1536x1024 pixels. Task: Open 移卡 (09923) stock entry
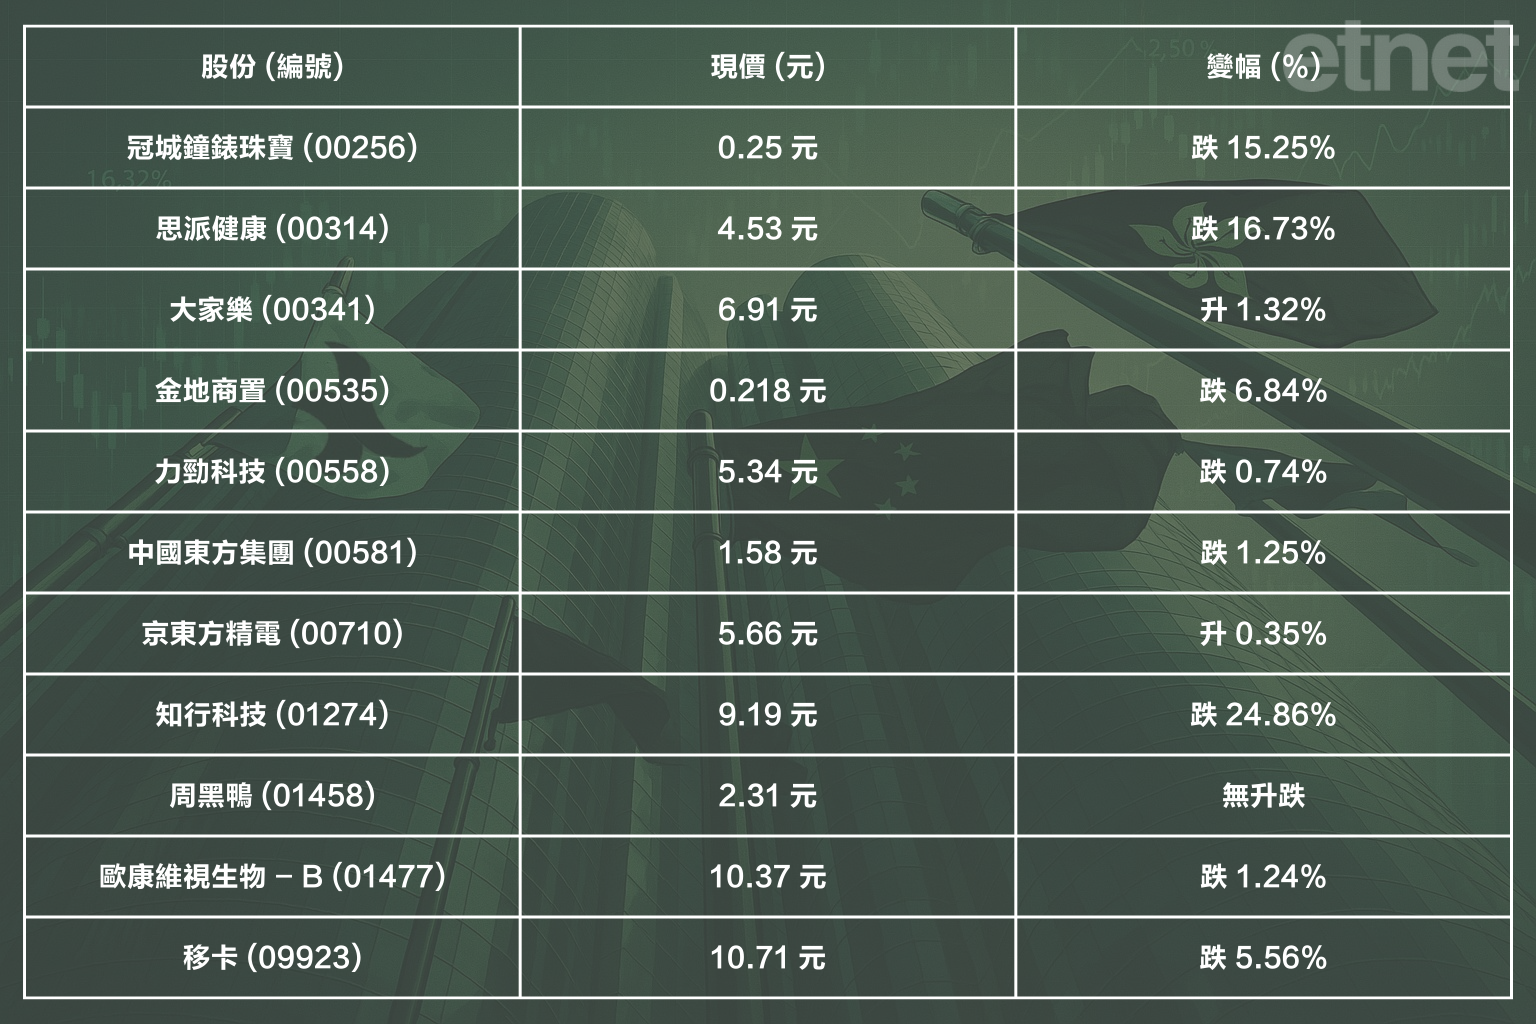272,958
